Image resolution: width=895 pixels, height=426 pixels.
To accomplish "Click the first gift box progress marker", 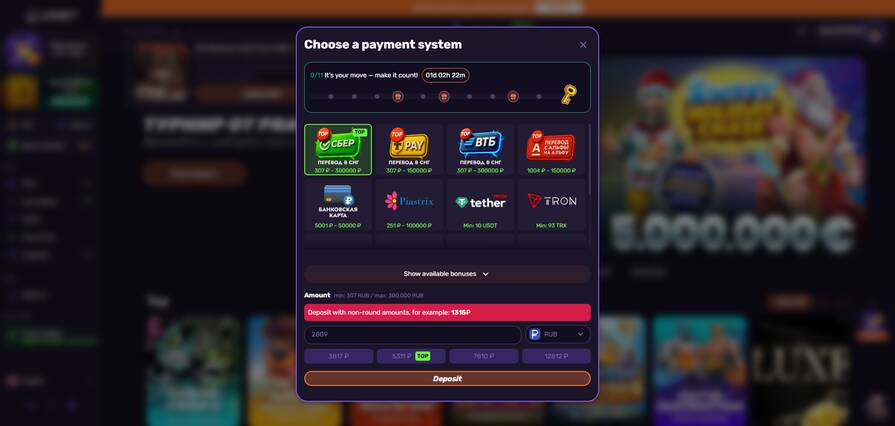I will (x=398, y=97).
